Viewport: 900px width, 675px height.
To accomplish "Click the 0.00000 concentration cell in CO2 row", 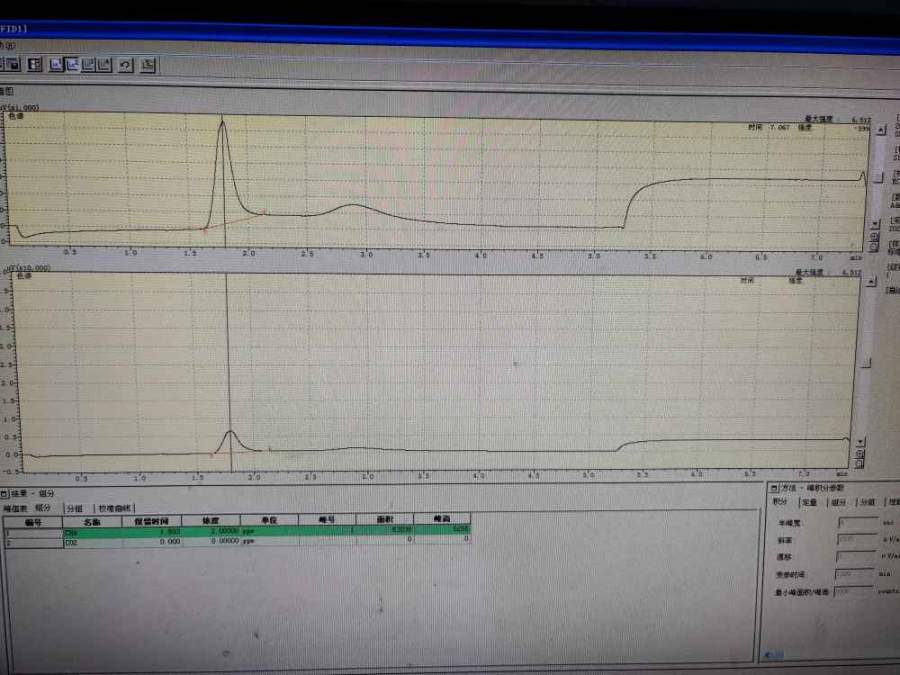I will (x=211, y=541).
